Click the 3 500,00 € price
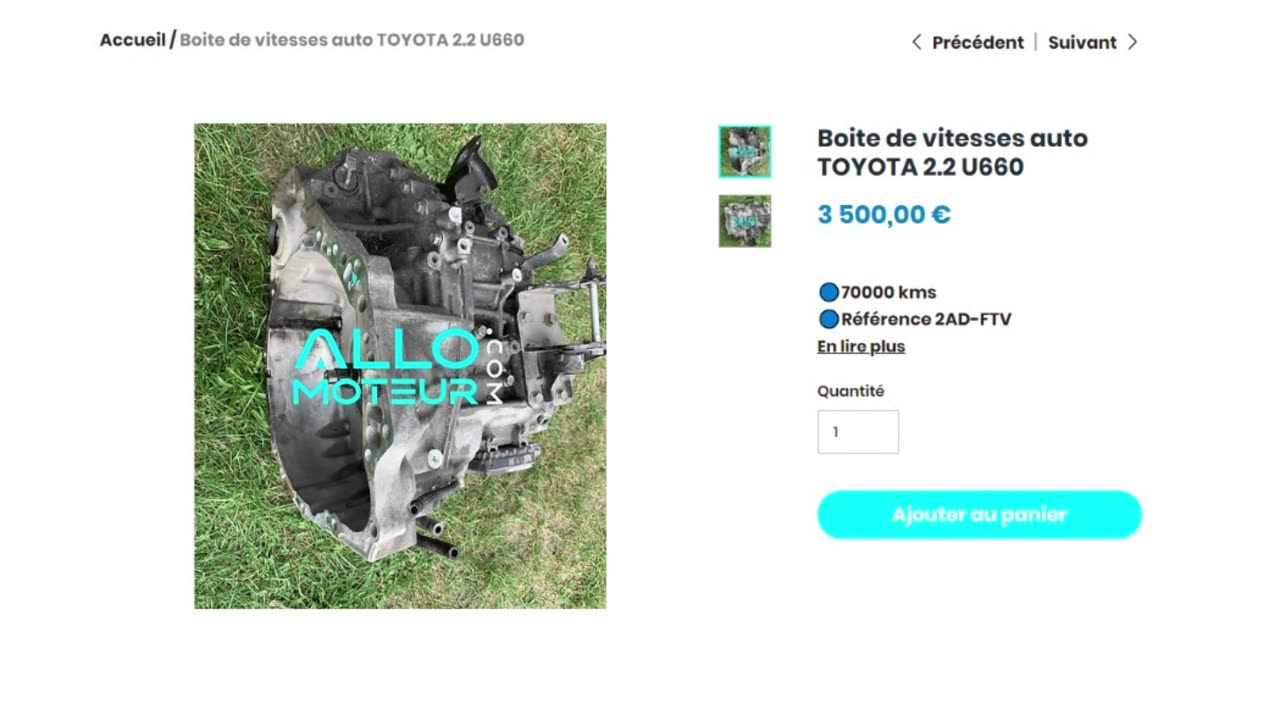 click(x=884, y=215)
